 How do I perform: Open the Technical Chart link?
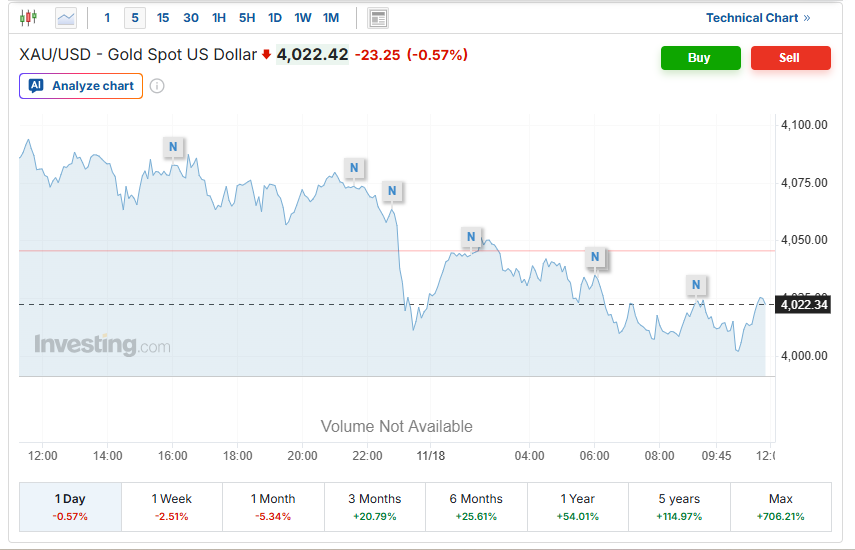pyautogui.click(x=757, y=18)
